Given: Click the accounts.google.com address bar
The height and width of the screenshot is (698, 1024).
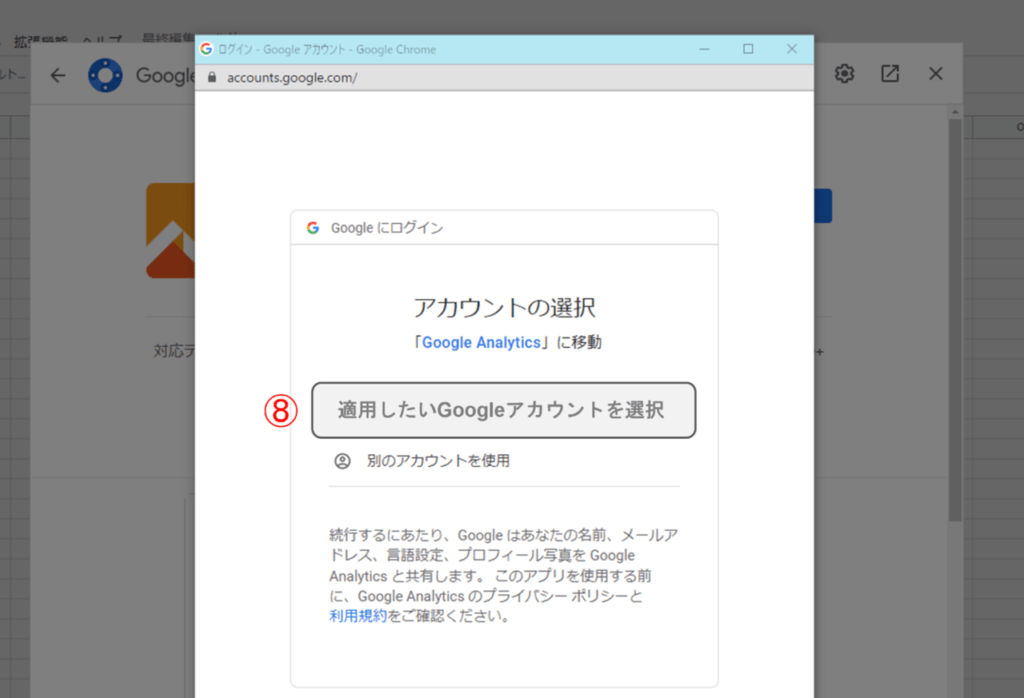Looking at the screenshot, I should [x=500, y=77].
